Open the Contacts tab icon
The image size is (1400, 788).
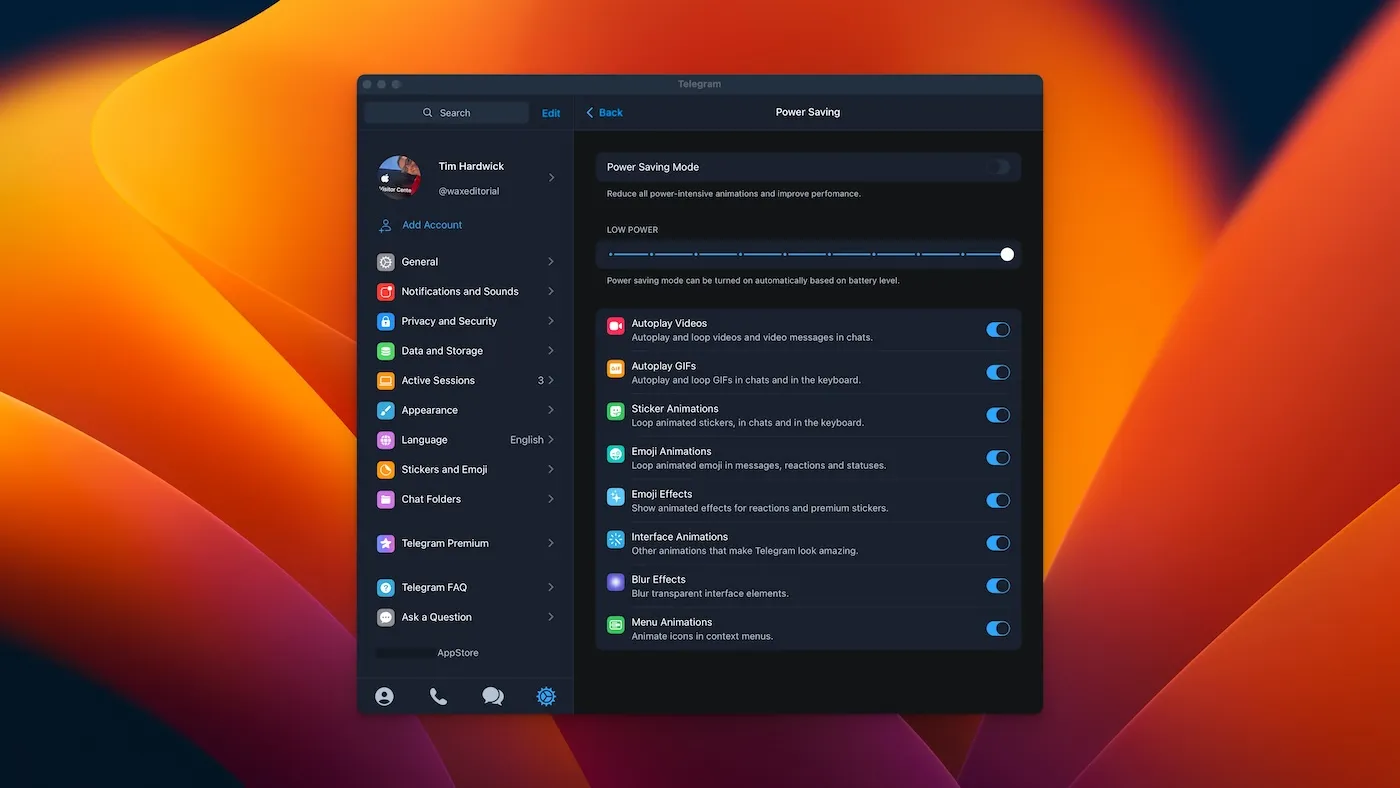pyautogui.click(x=384, y=696)
